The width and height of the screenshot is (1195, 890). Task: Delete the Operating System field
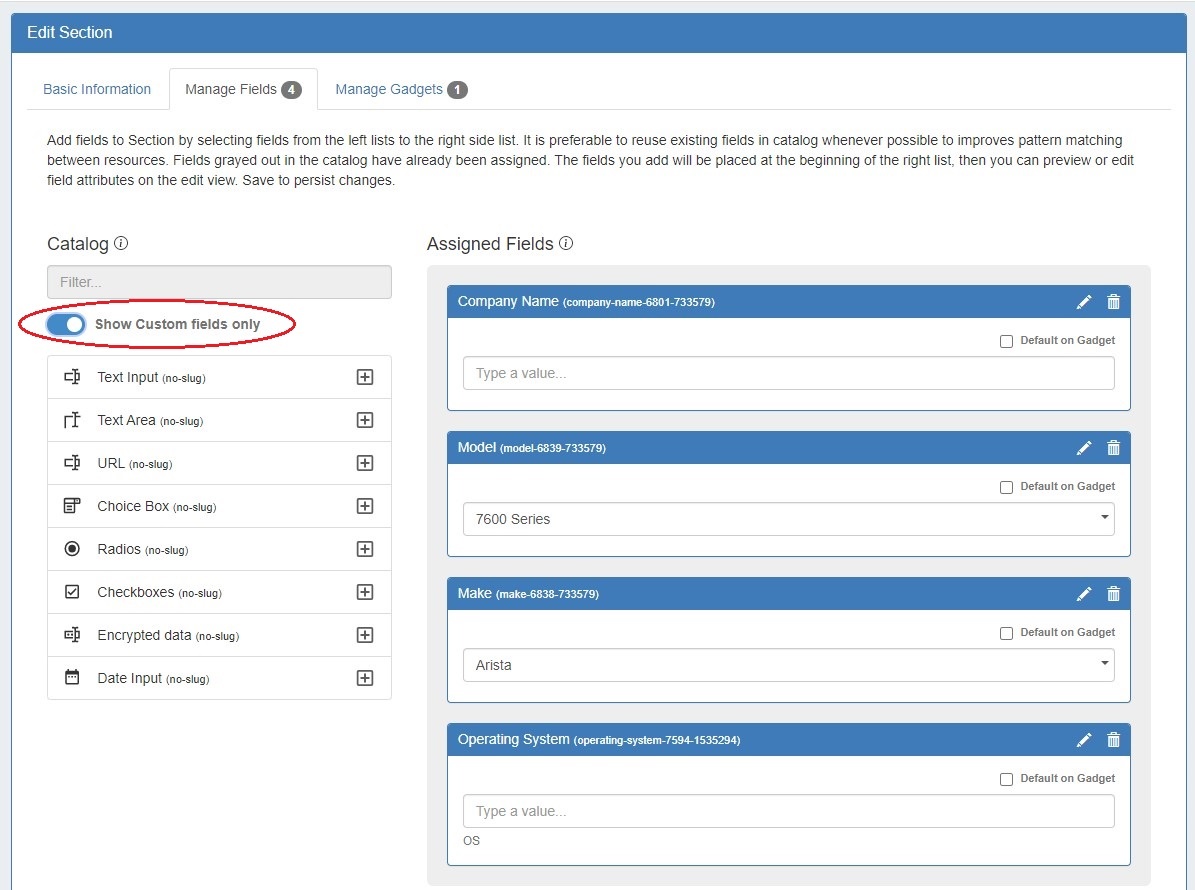1113,740
